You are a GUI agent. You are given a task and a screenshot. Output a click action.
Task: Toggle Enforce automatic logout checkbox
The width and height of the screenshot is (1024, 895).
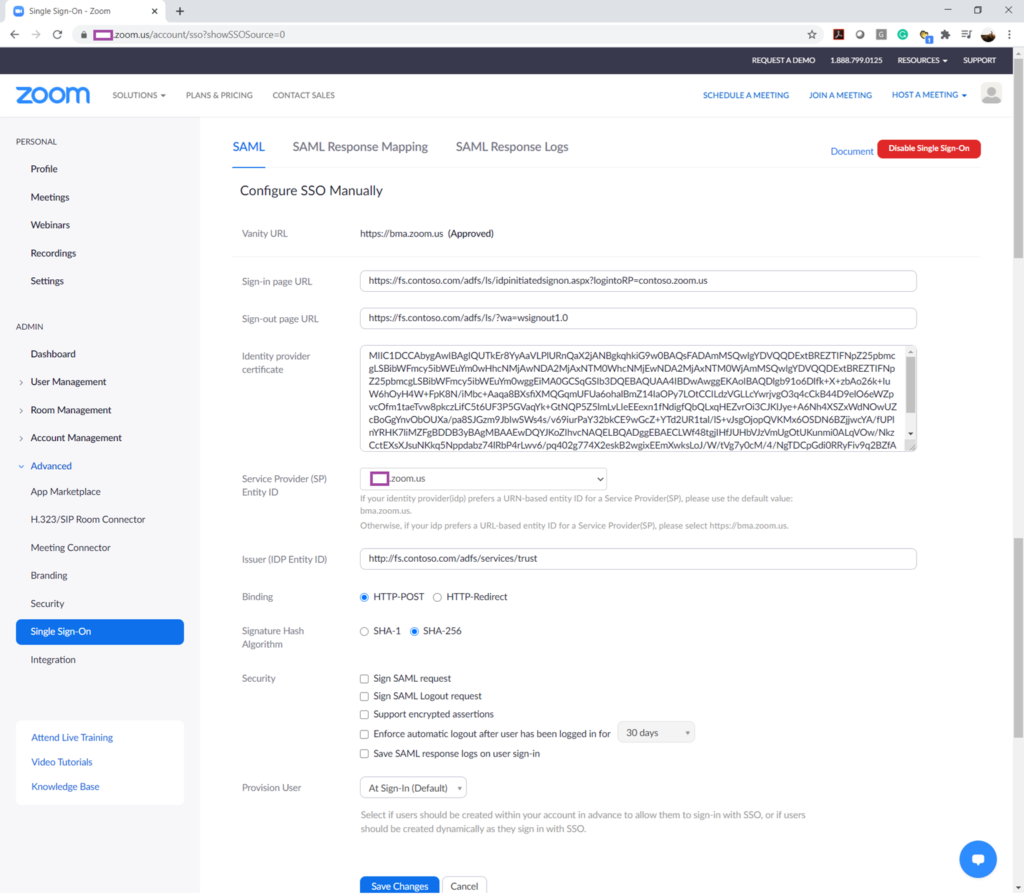tap(364, 734)
